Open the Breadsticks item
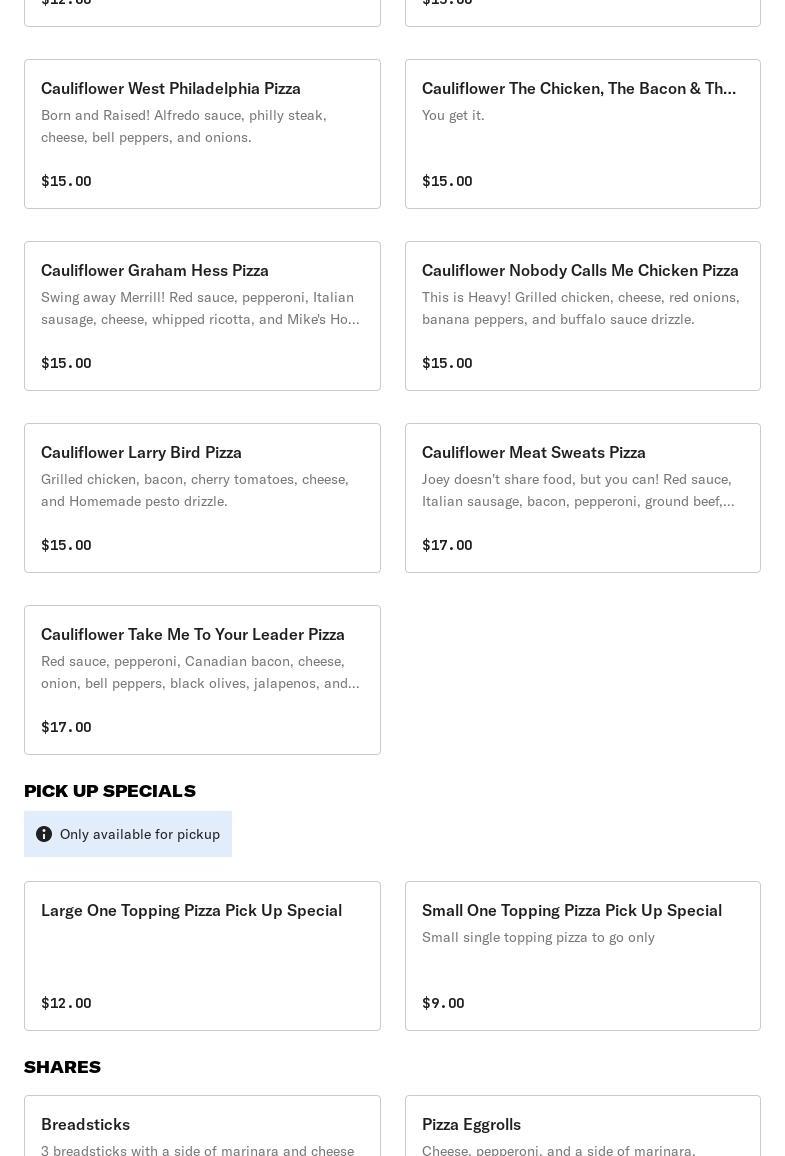Screen dimensions: 785x1156 202,1128
